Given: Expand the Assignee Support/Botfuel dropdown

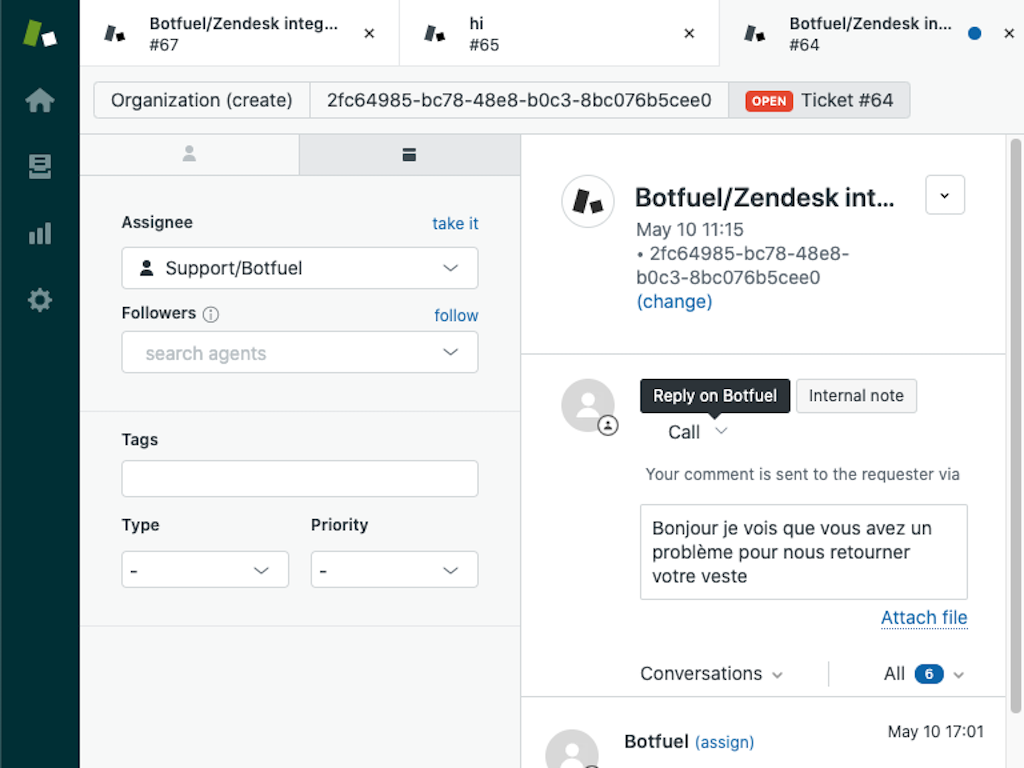Looking at the screenshot, I should pos(300,268).
